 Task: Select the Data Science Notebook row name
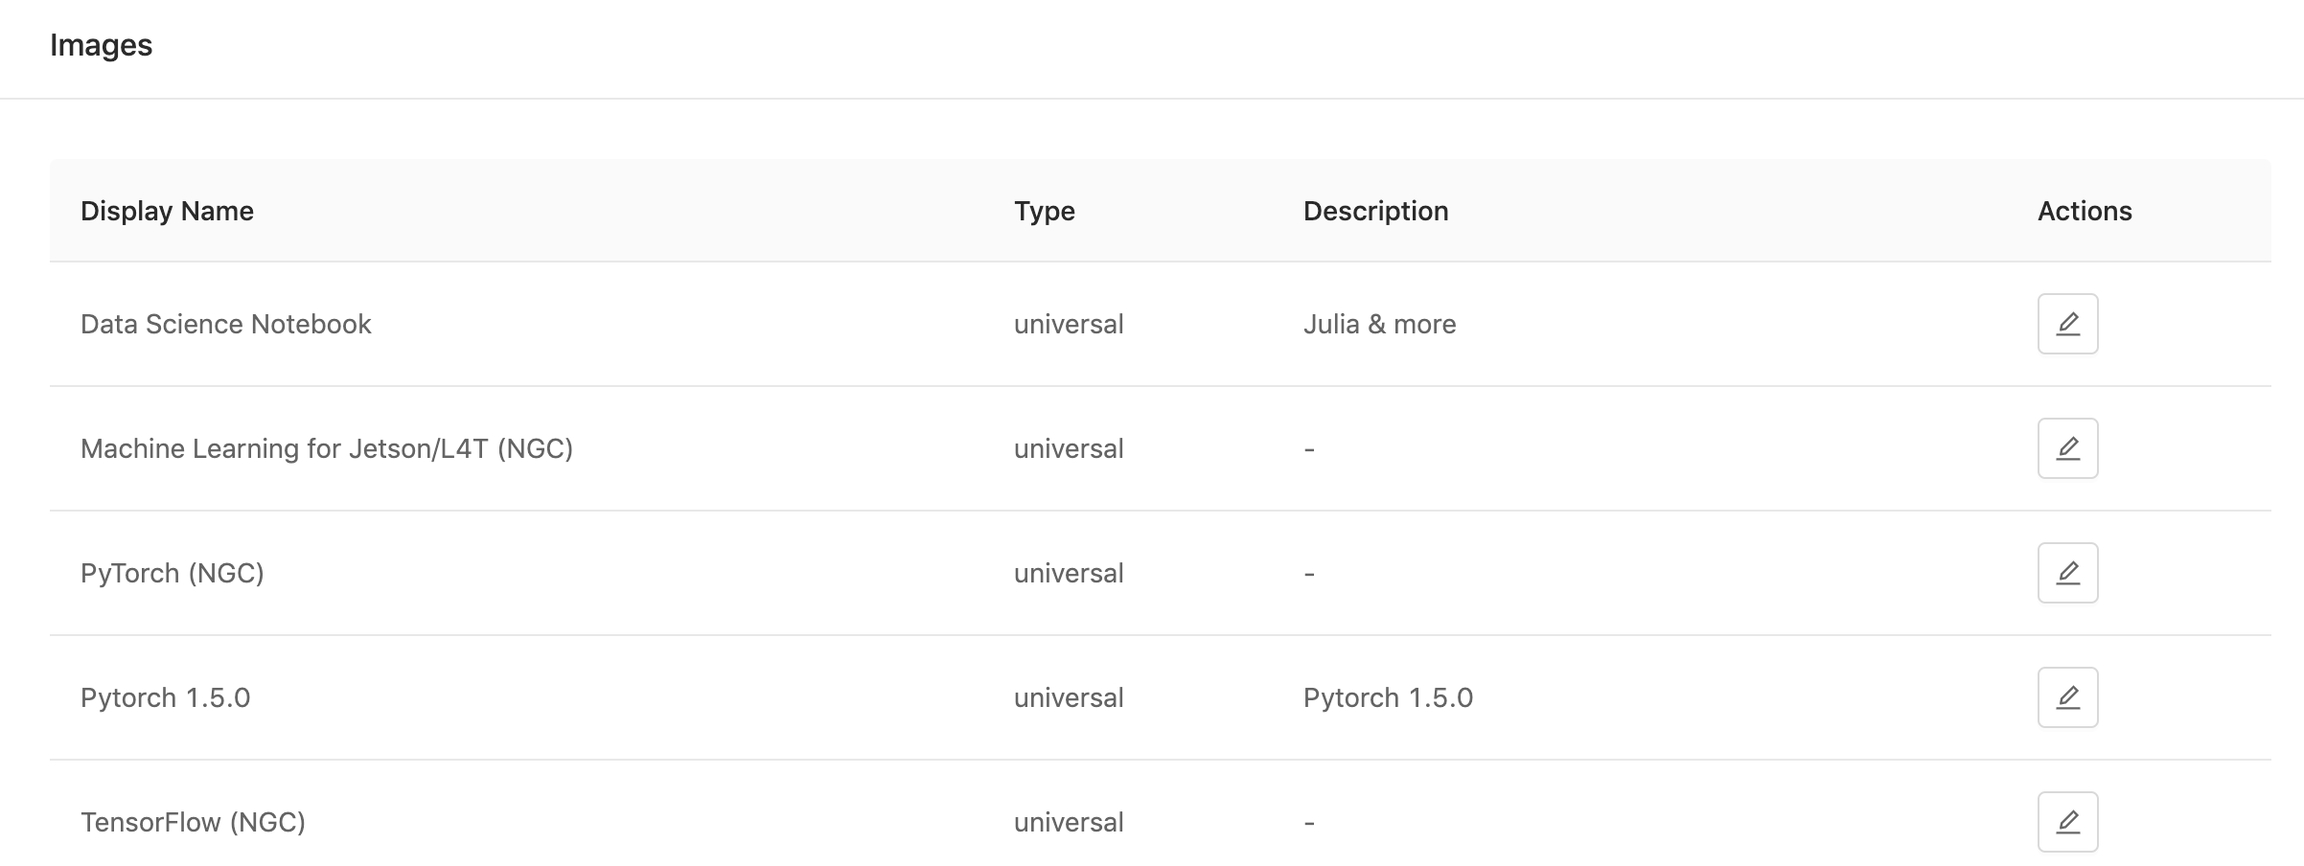pyautogui.click(x=226, y=324)
